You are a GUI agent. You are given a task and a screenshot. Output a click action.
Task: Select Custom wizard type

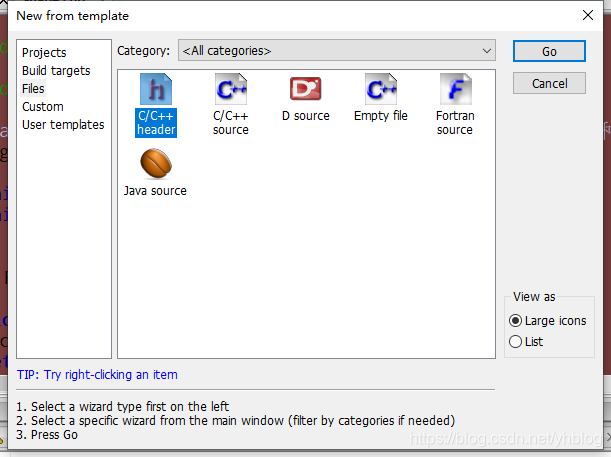pyautogui.click(x=42, y=107)
